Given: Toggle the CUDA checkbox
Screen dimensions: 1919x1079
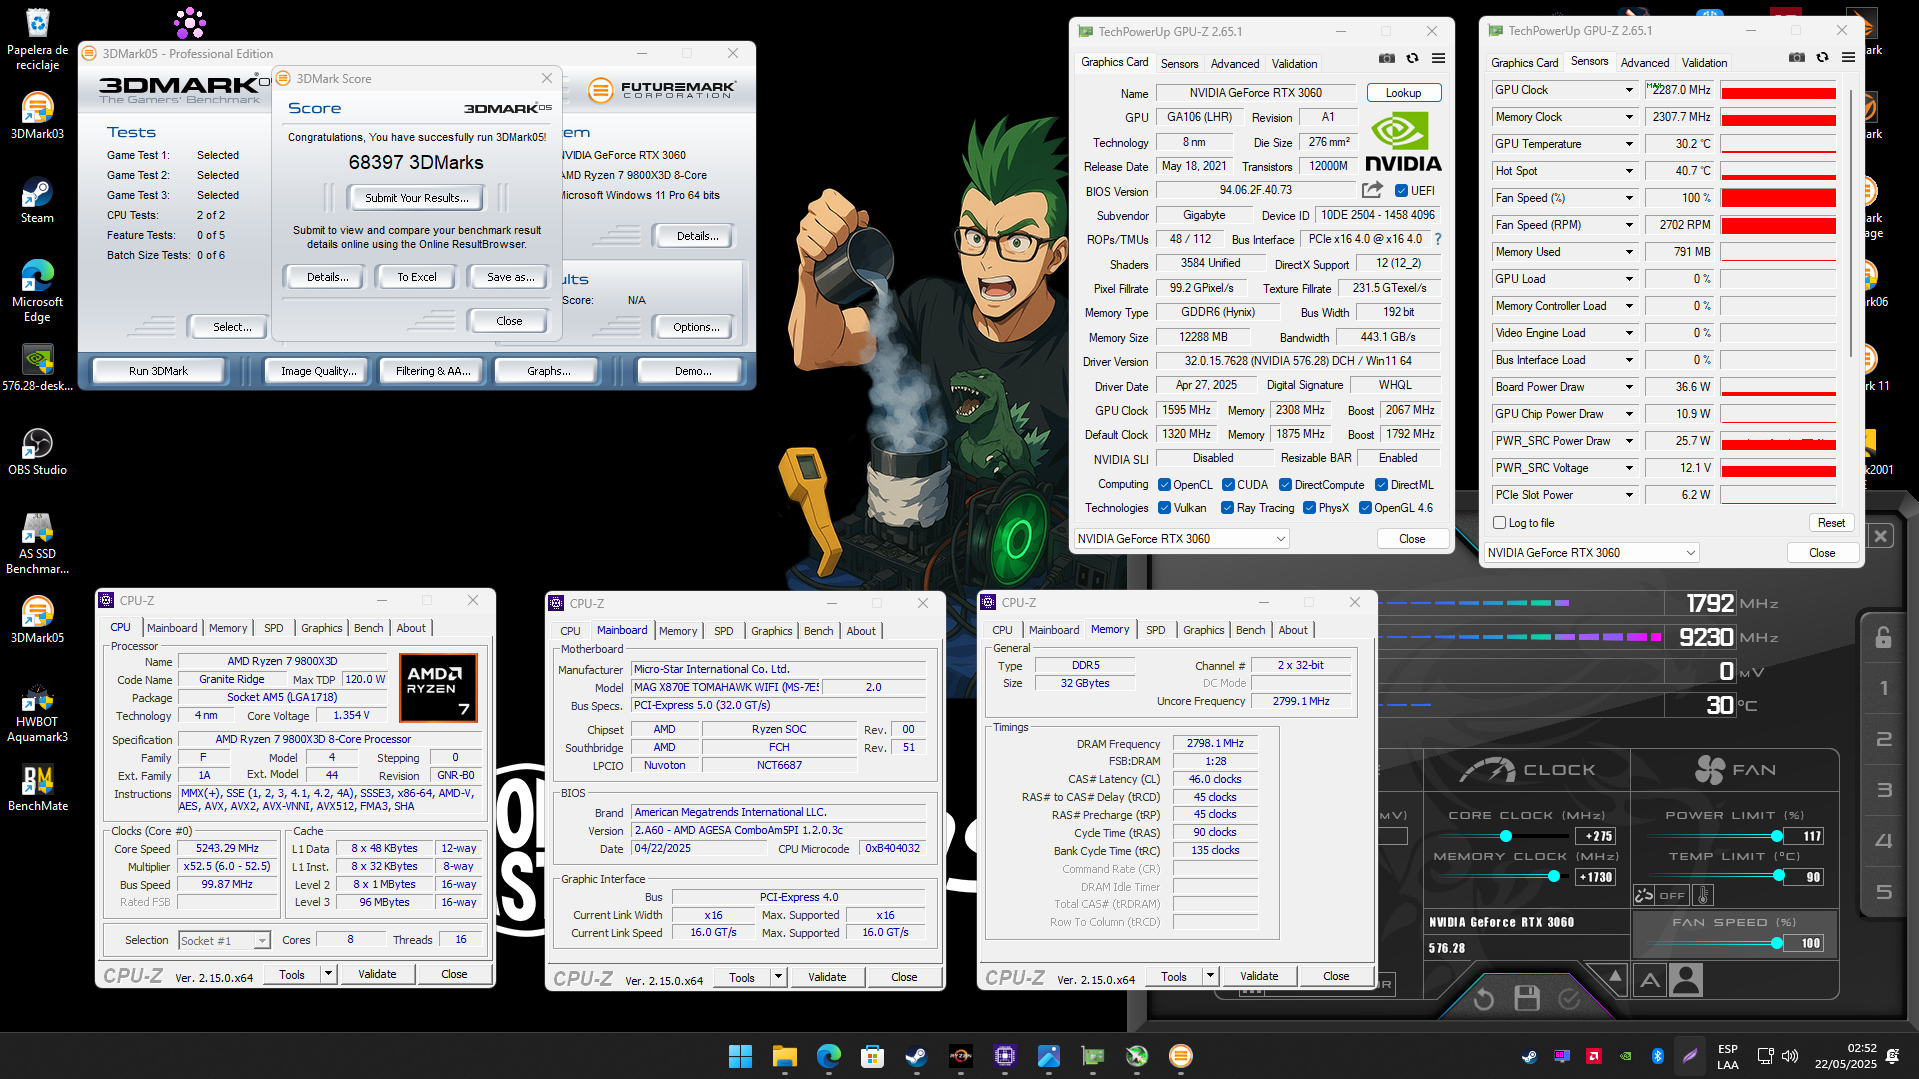Looking at the screenshot, I should click(x=1228, y=485).
